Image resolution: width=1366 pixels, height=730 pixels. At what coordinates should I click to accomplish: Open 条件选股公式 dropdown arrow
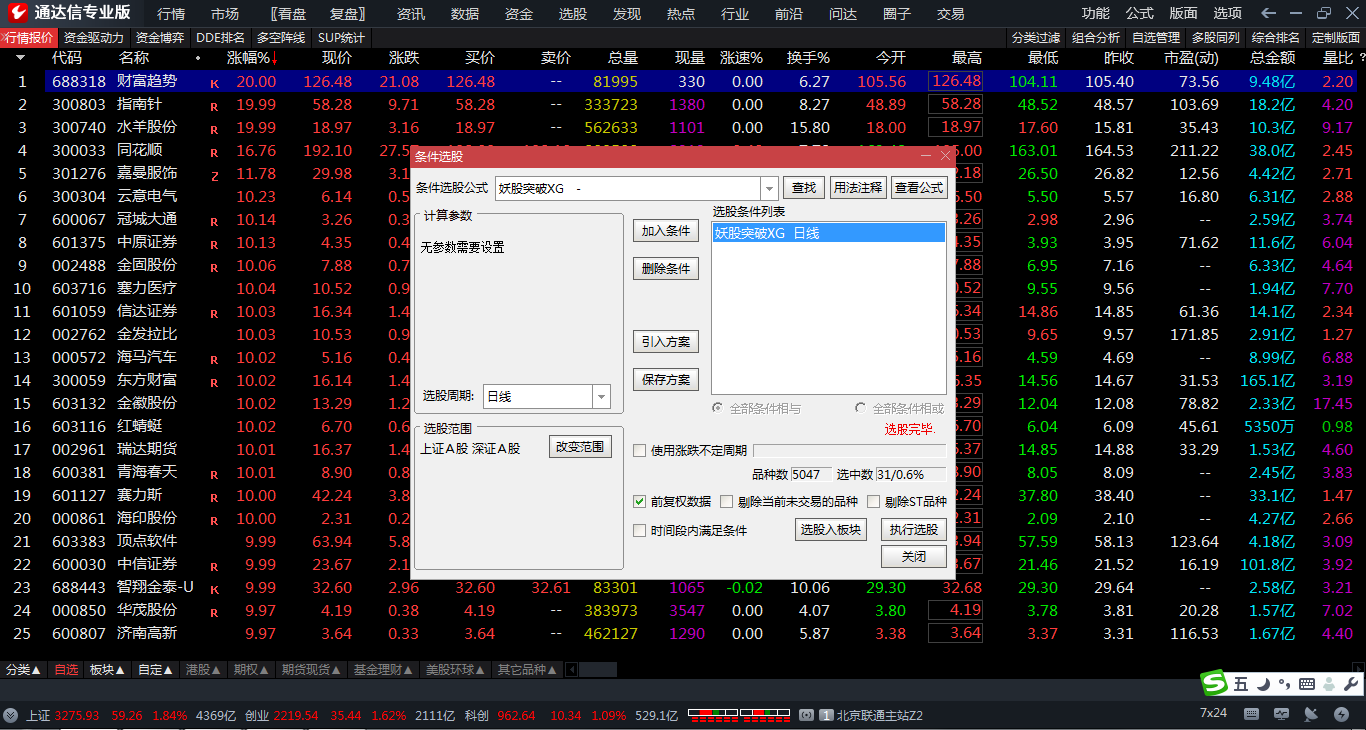(769, 188)
